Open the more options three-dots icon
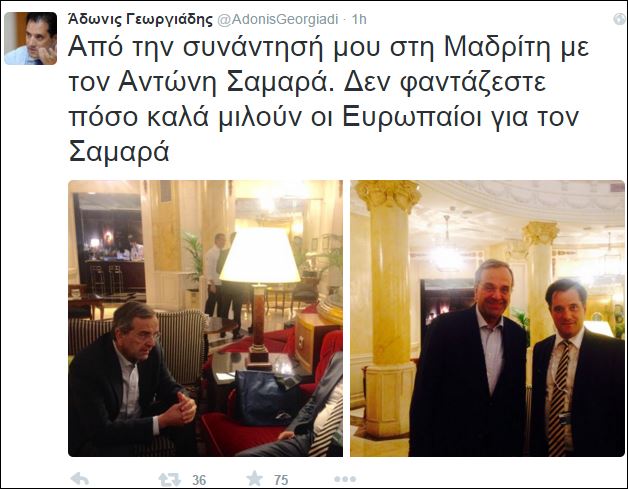 345,479
